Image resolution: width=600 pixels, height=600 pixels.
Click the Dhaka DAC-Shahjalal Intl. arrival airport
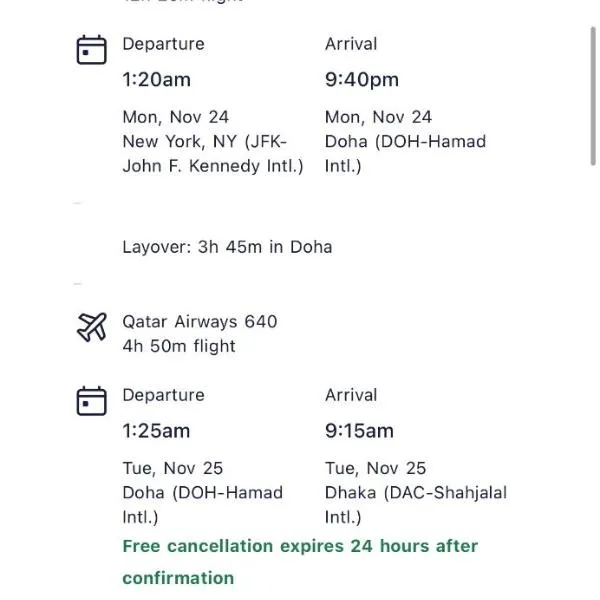415,505
